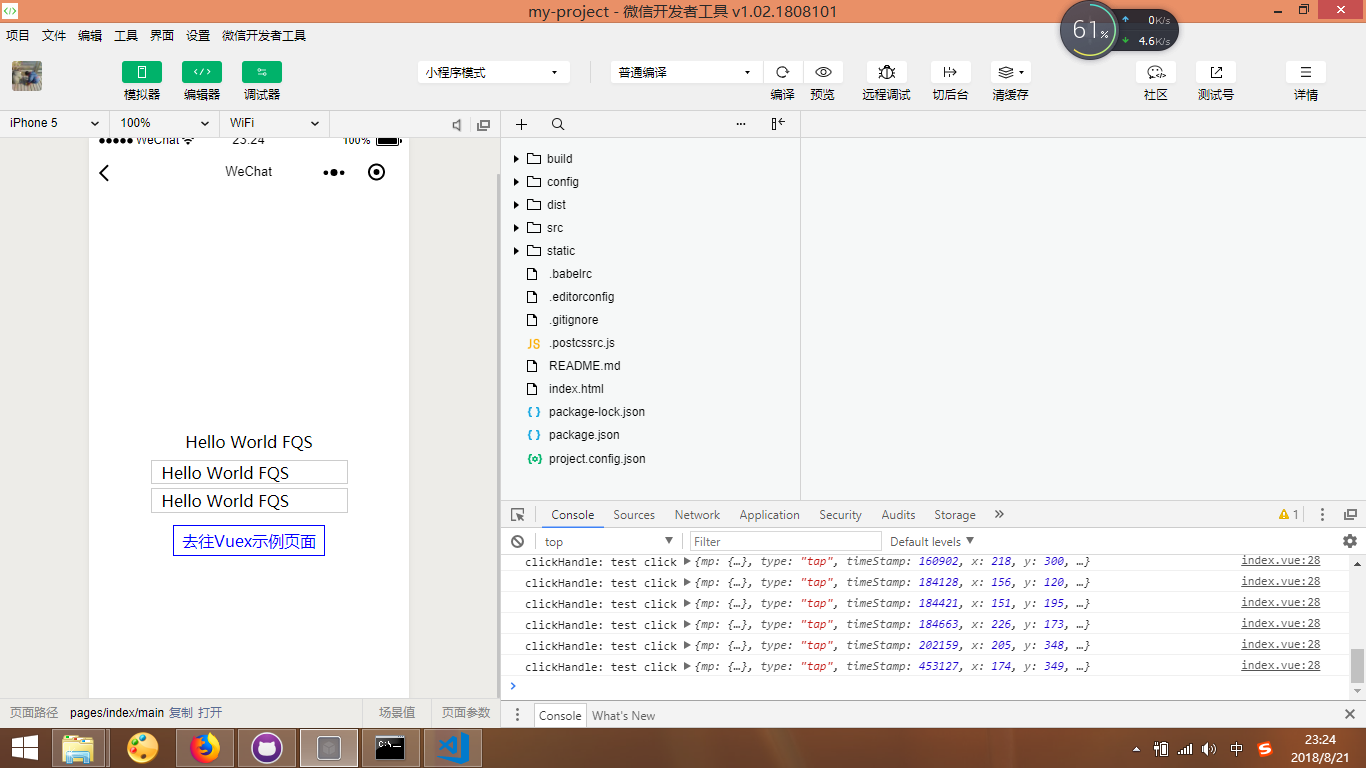Open devtools three-dot customize menu
This screenshot has width=1366, height=768.
coord(1322,515)
